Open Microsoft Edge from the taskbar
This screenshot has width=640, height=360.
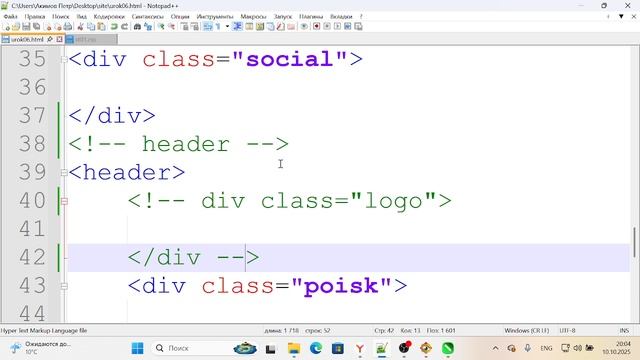click(316, 348)
